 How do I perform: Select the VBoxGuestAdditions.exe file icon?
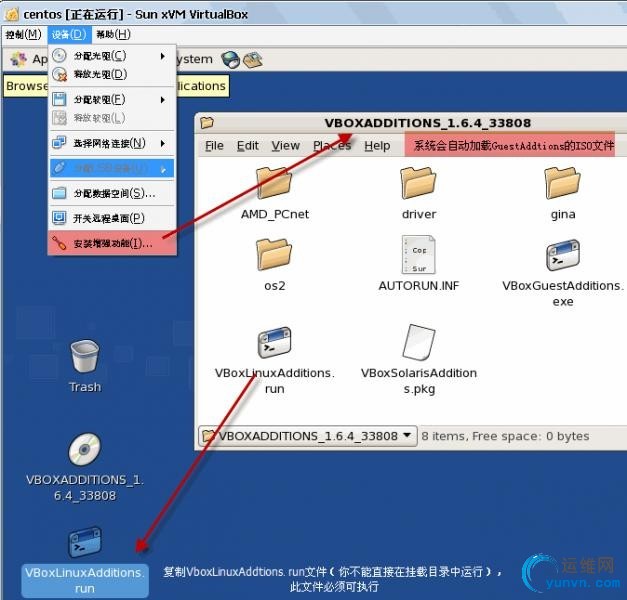click(x=563, y=255)
